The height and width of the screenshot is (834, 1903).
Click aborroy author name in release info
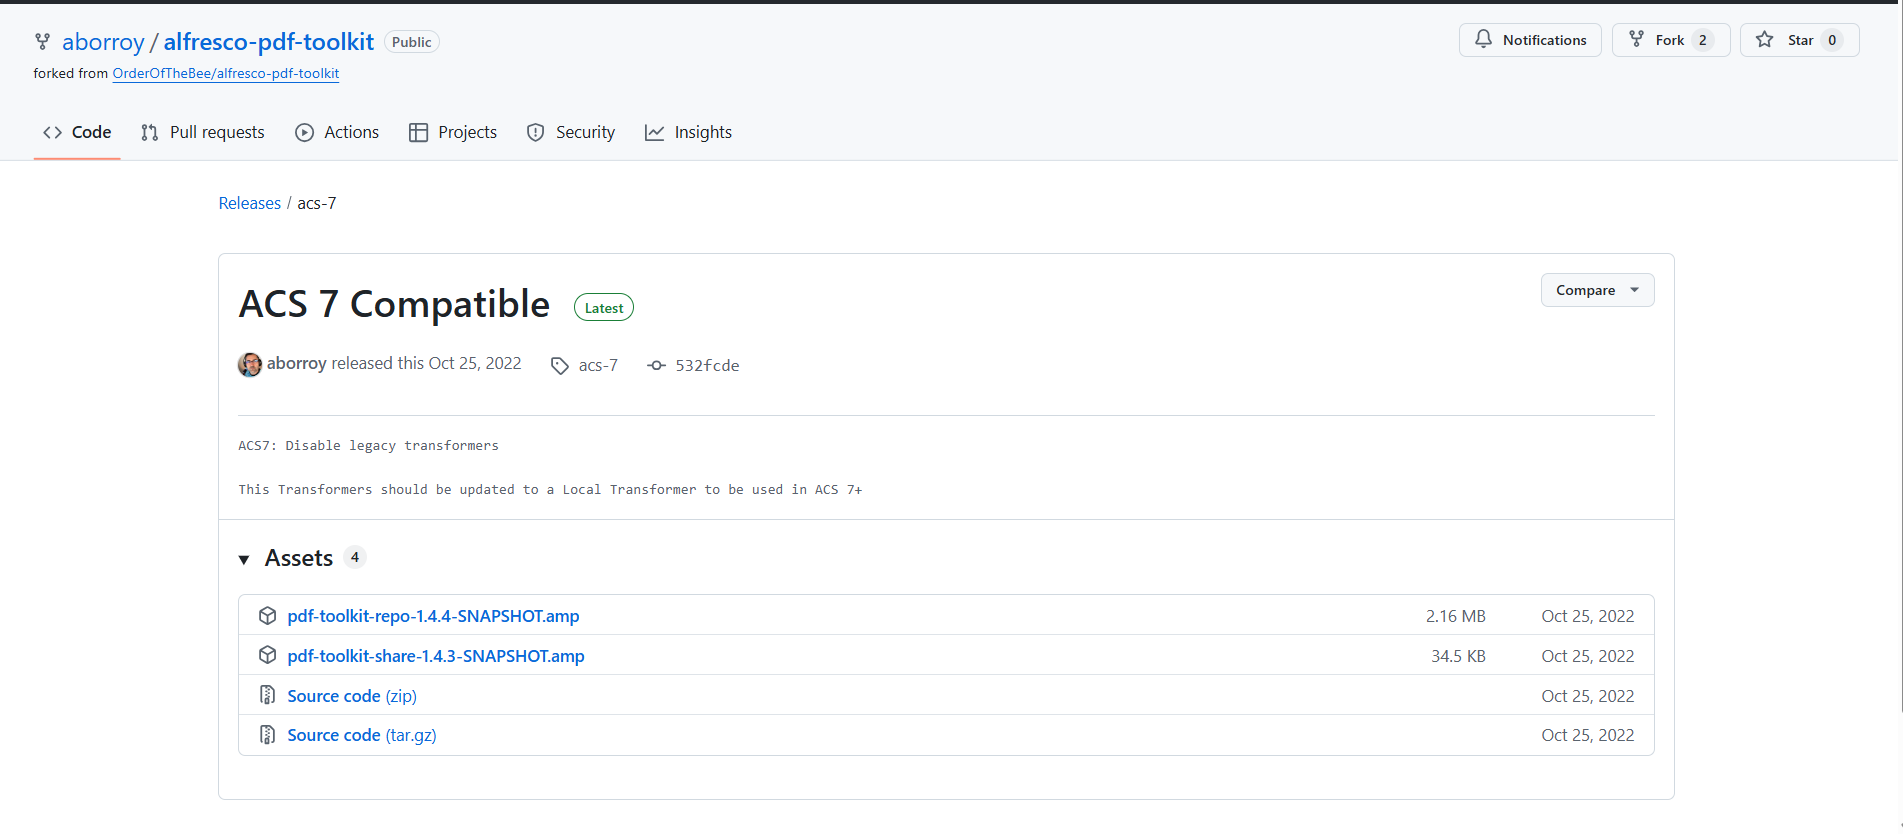(297, 364)
